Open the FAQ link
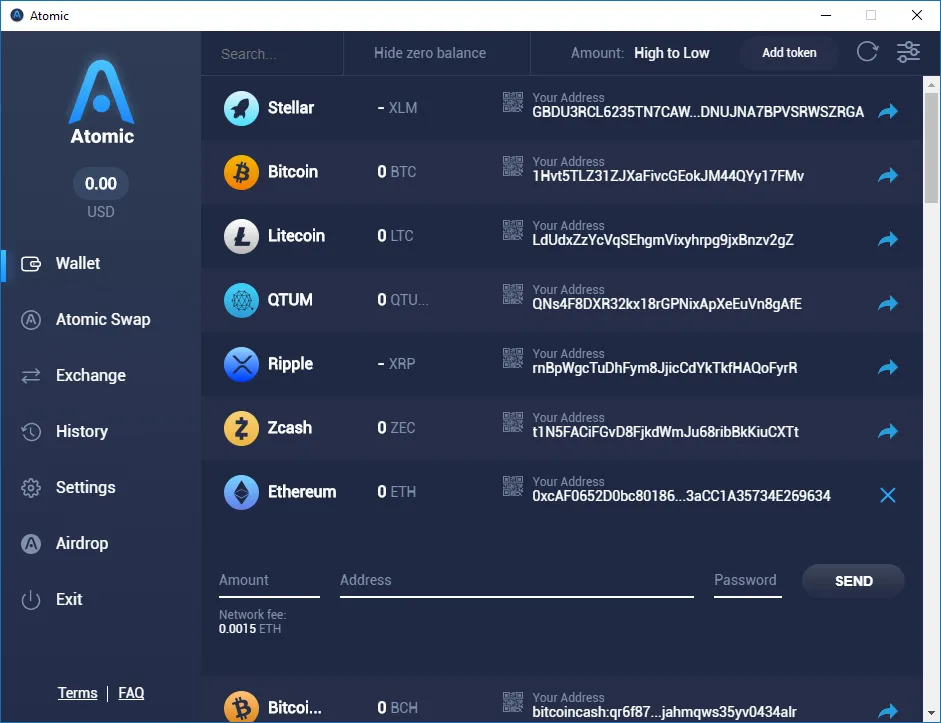Viewport: 941px width, 723px height. 131,693
